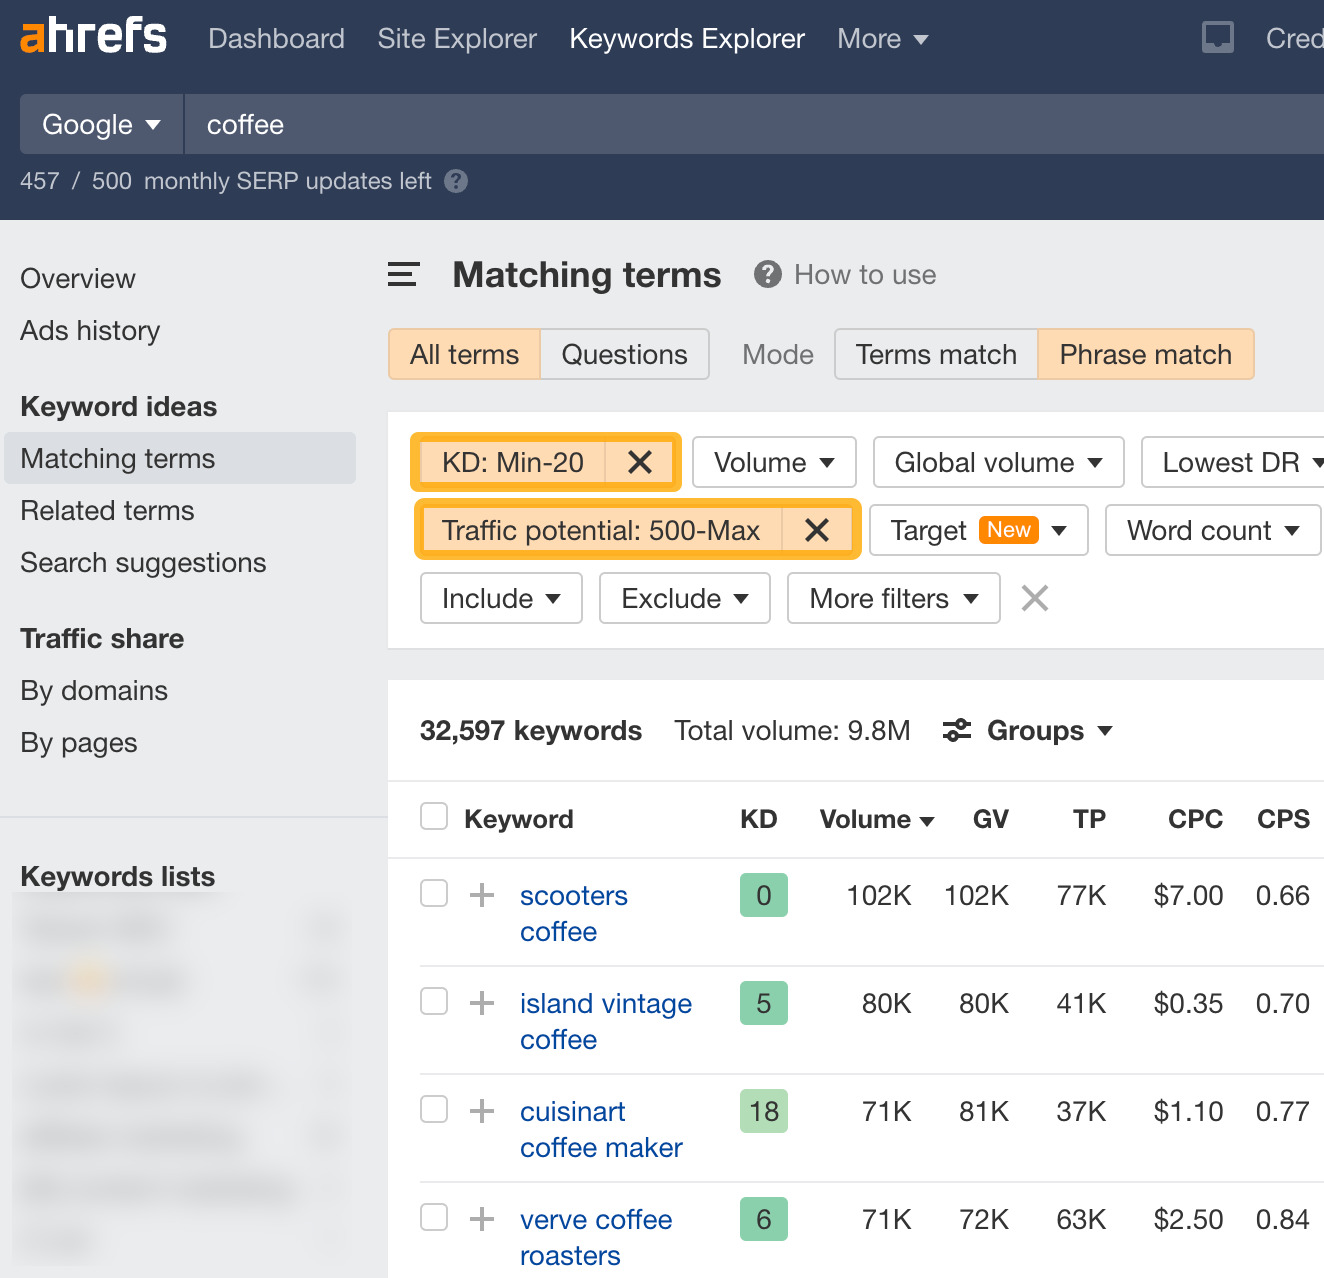Add scooters coffee using the plus icon
The width and height of the screenshot is (1324, 1278).
(x=482, y=895)
